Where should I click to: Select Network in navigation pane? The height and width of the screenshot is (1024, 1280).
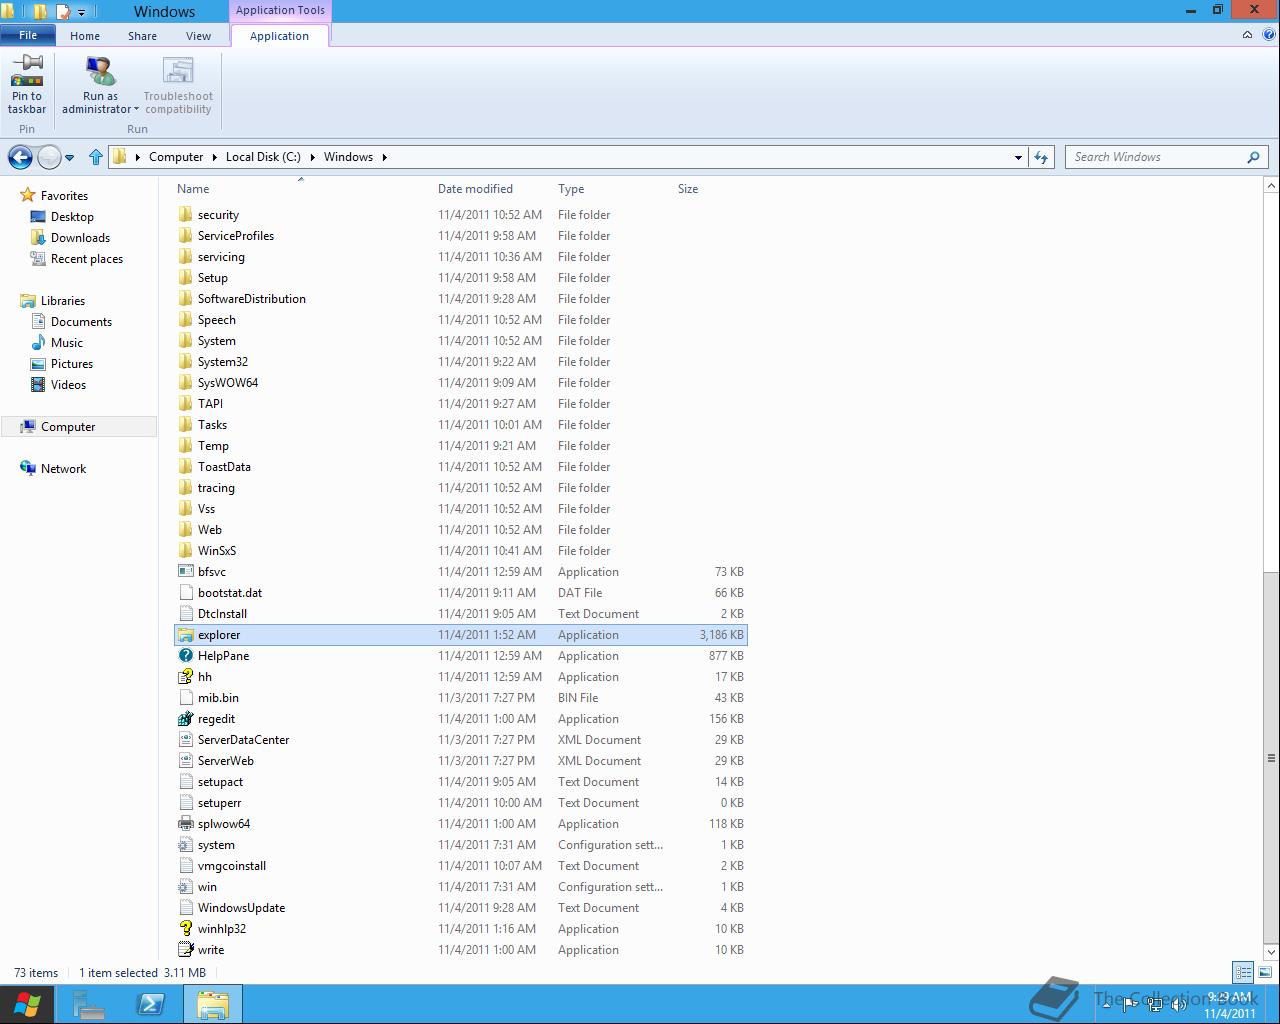click(63, 469)
